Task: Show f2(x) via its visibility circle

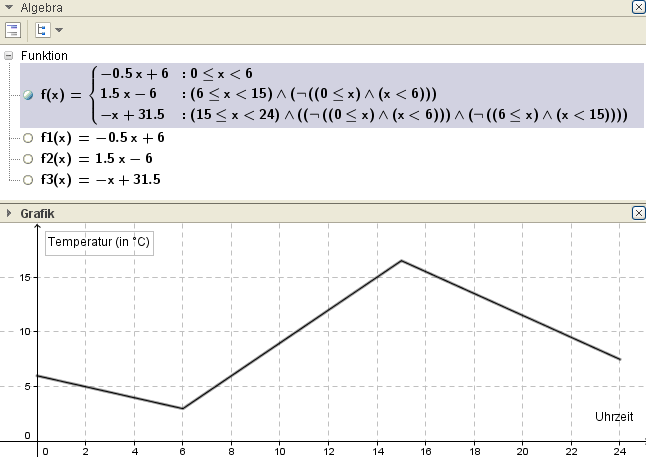Action: tap(28, 159)
